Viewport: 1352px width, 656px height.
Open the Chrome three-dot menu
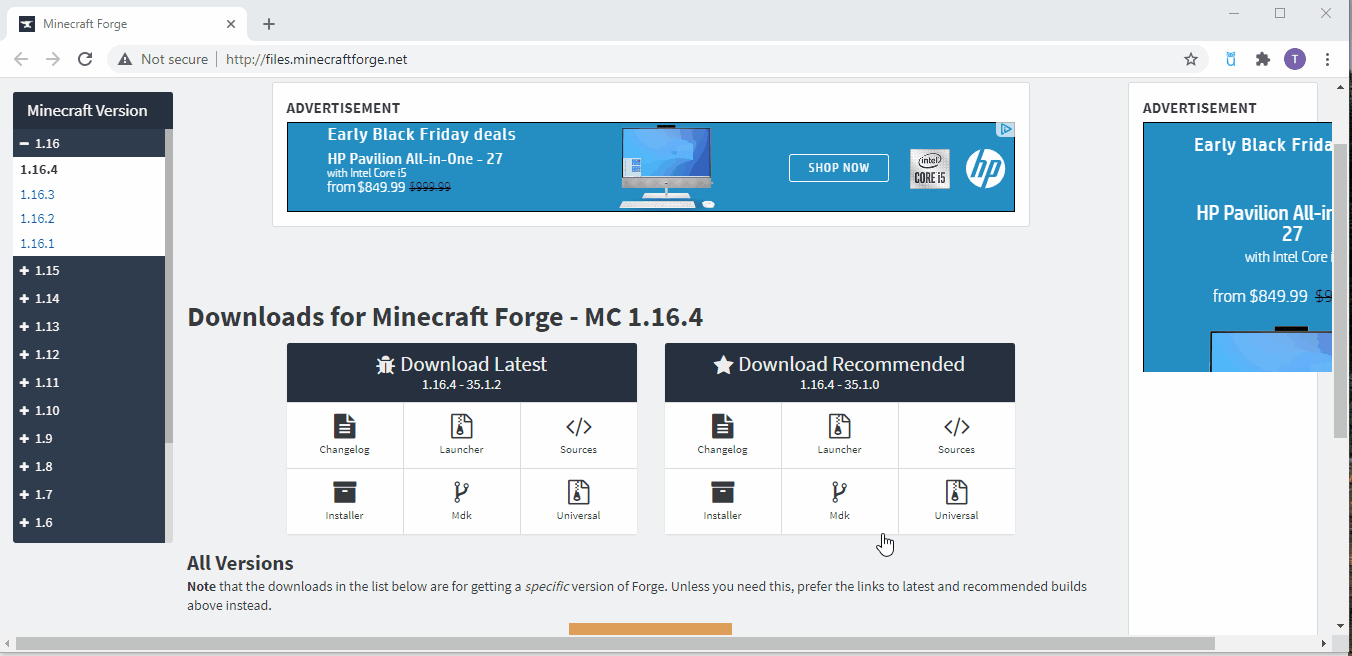point(1327,59)
